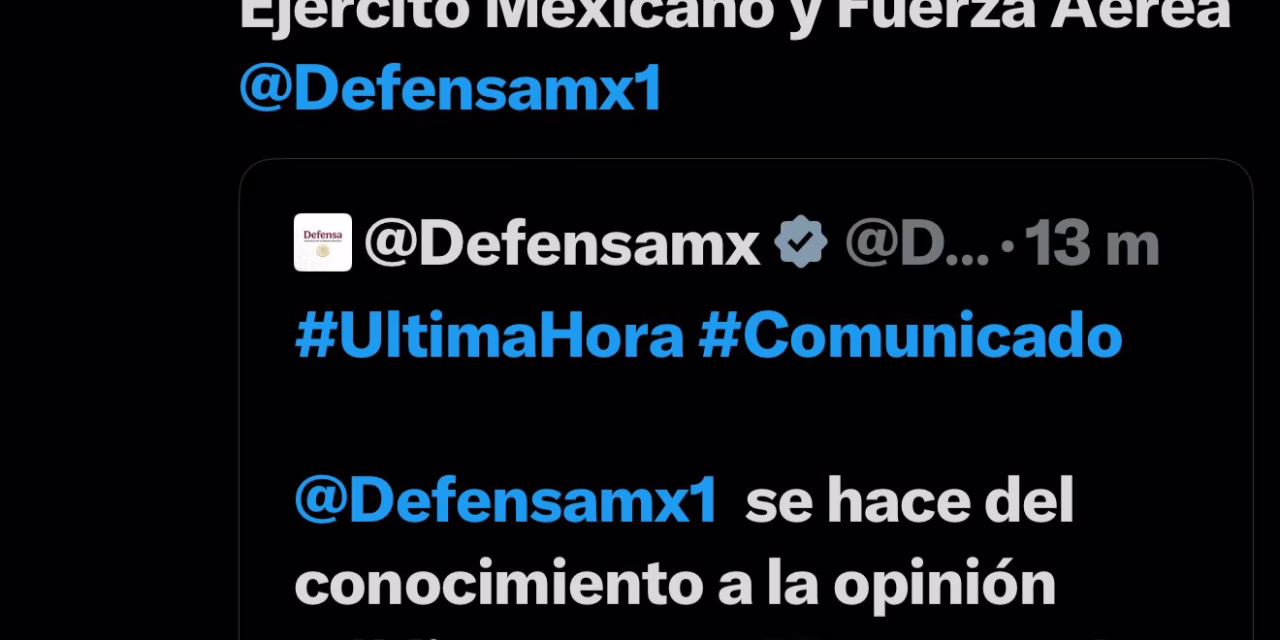Open the 13 m timestamp
This screenshot has width=1280, height=640.
[1091, 245]
